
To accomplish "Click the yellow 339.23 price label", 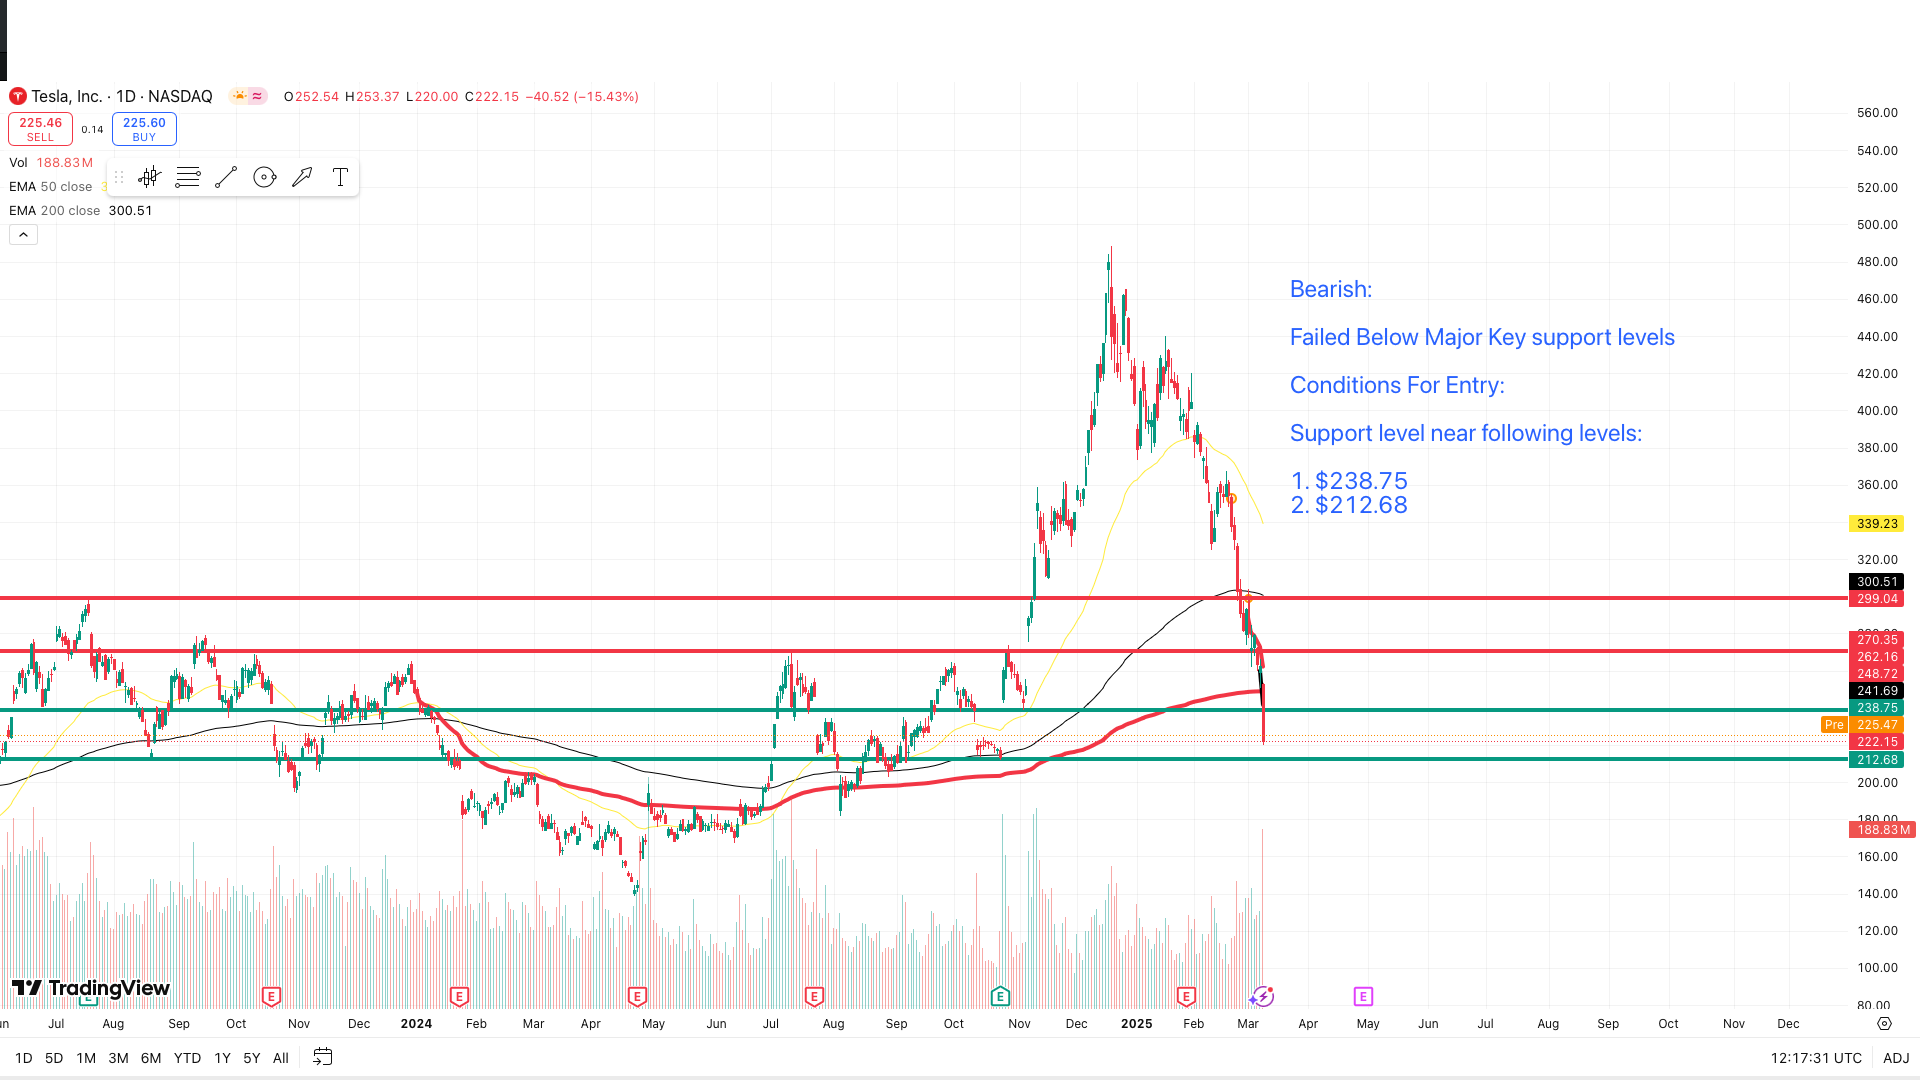I will [1876, 524].
